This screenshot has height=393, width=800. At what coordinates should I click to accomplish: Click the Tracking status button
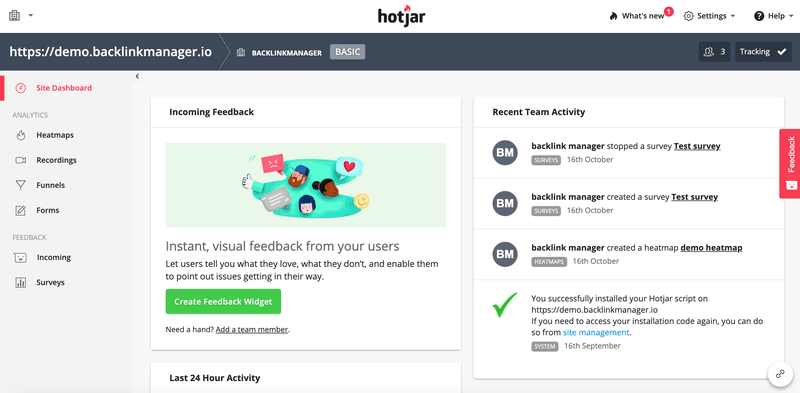(763, 52)
